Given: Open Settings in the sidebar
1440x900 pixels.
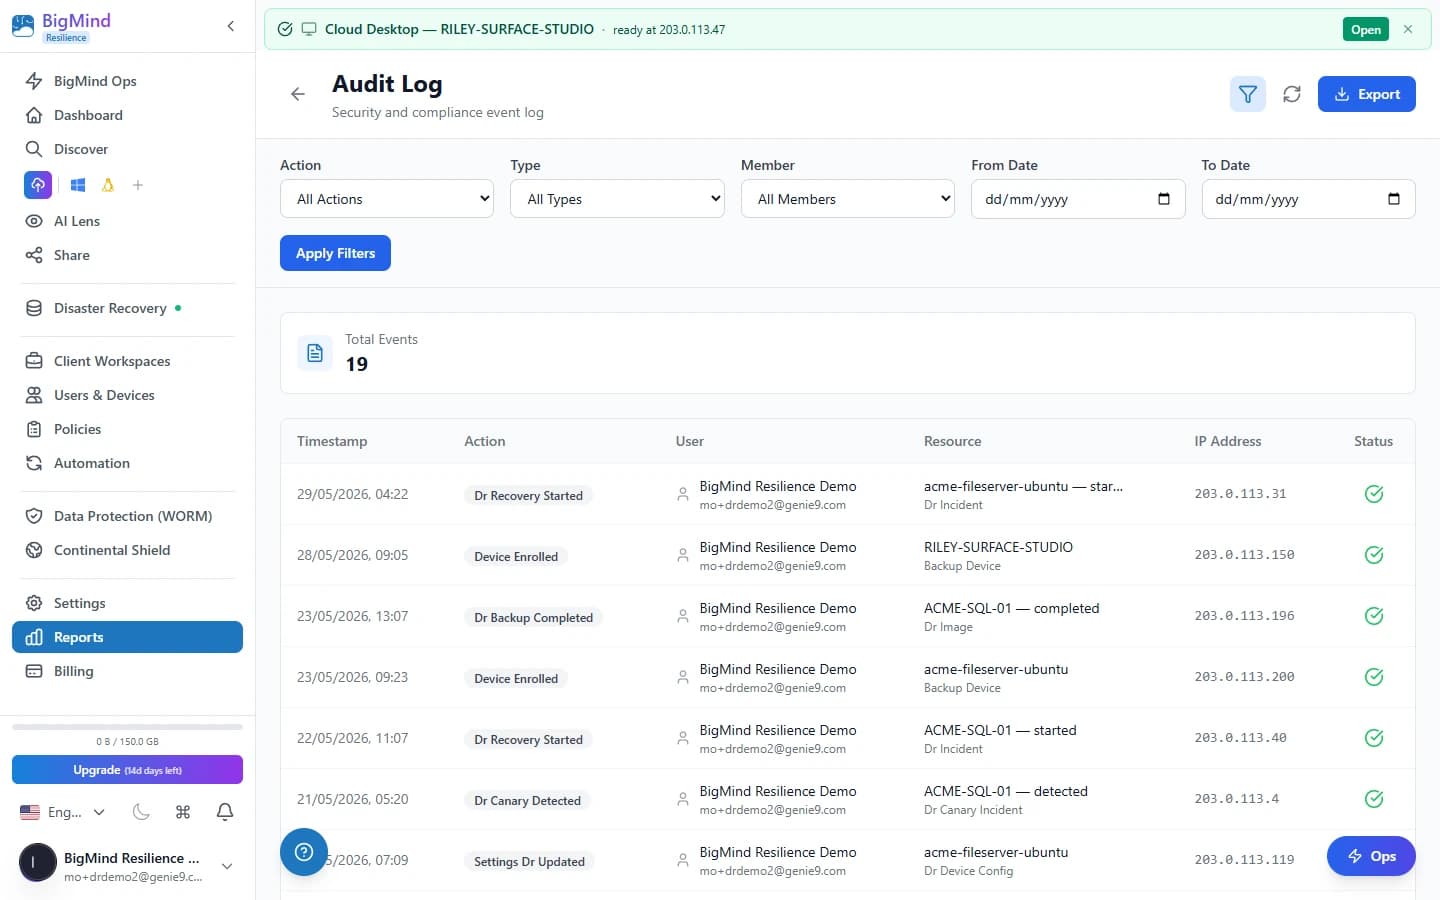Looking at the screenshot, I should 127,603.
